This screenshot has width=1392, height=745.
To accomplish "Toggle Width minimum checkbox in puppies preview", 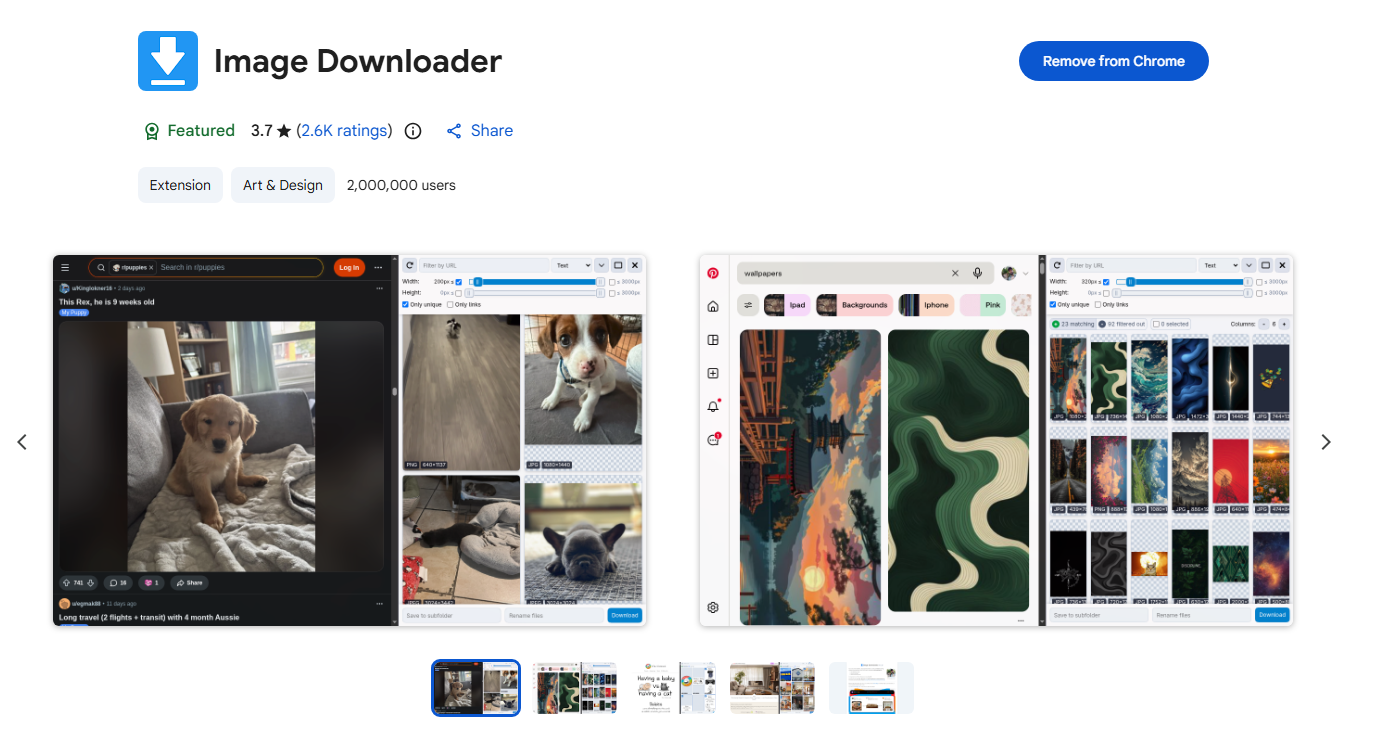I will click(x=459, y=282).
